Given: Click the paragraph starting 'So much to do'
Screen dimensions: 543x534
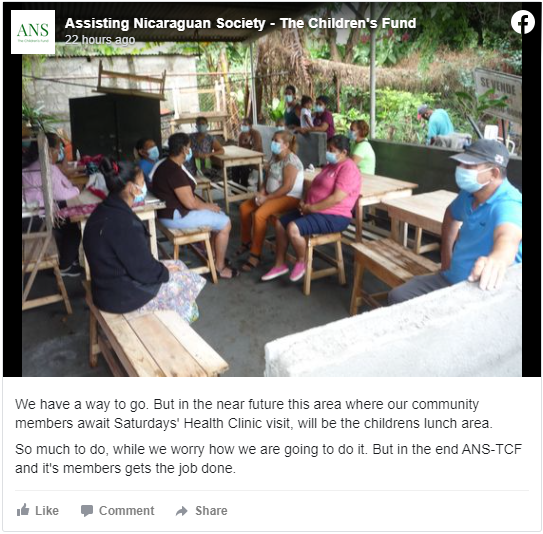Looking at the screenshot, I should coord(268,459).
